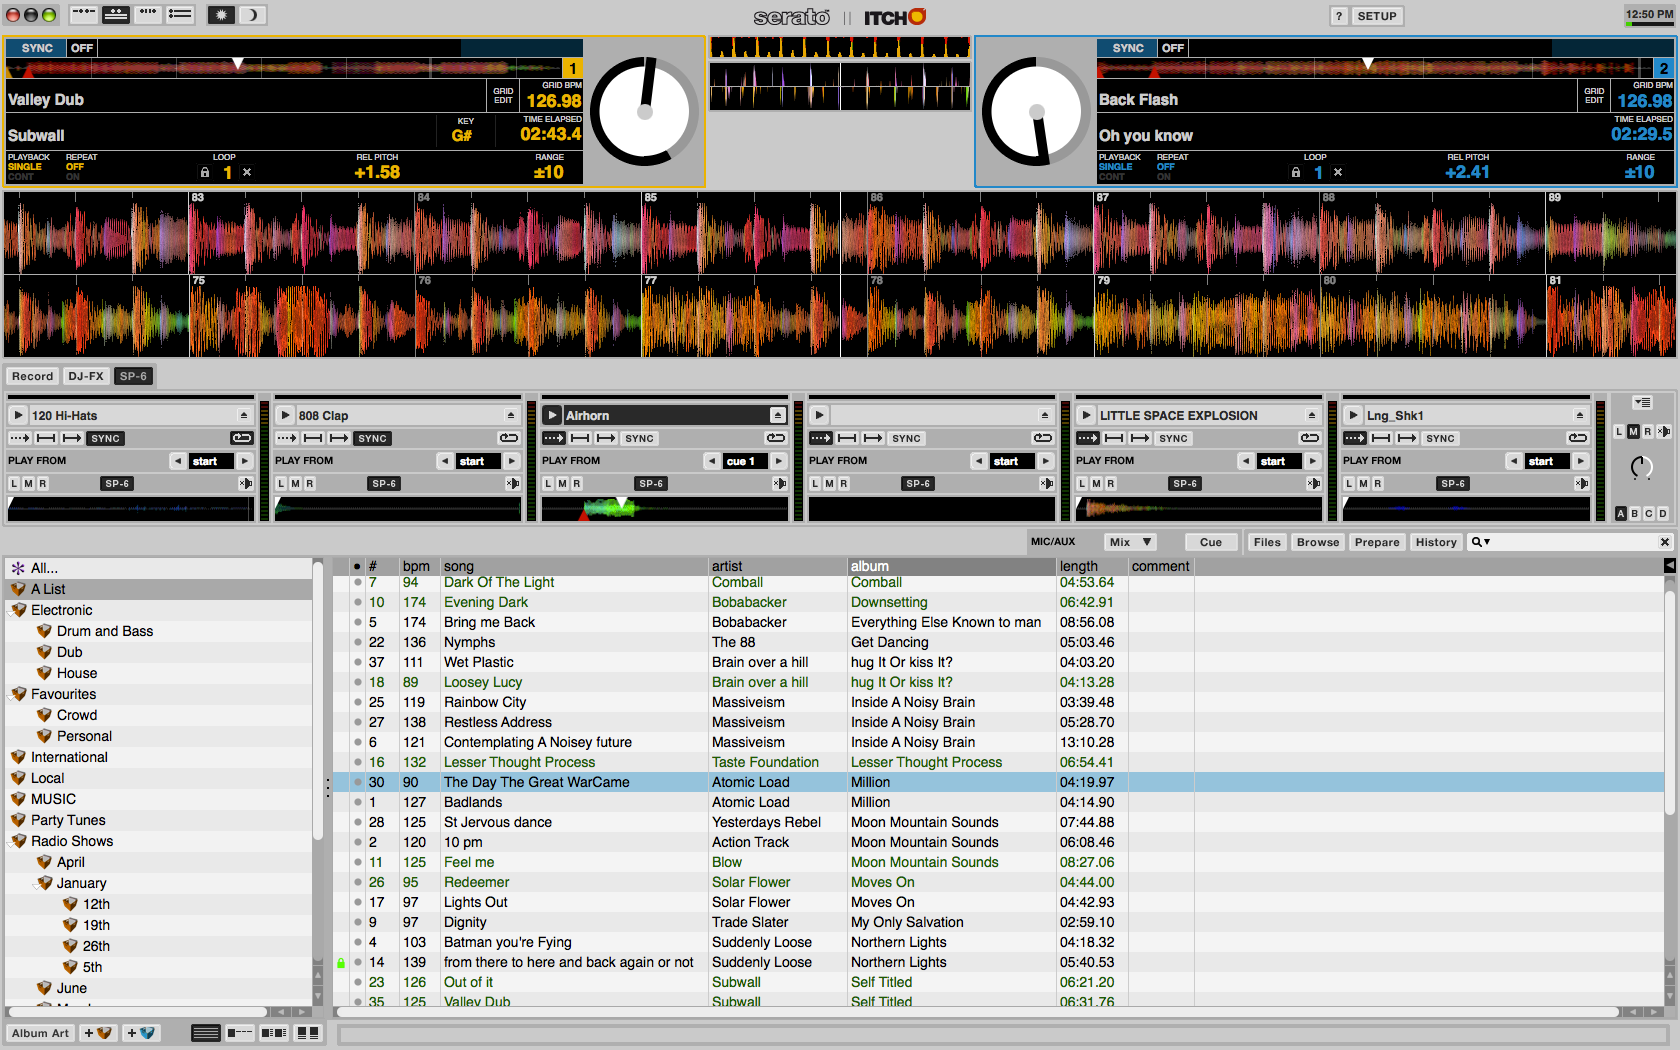Click loop lock icon on left deck
Image resolution: width=1680 pixels, height=1050 pixels.
click(205, 172)
